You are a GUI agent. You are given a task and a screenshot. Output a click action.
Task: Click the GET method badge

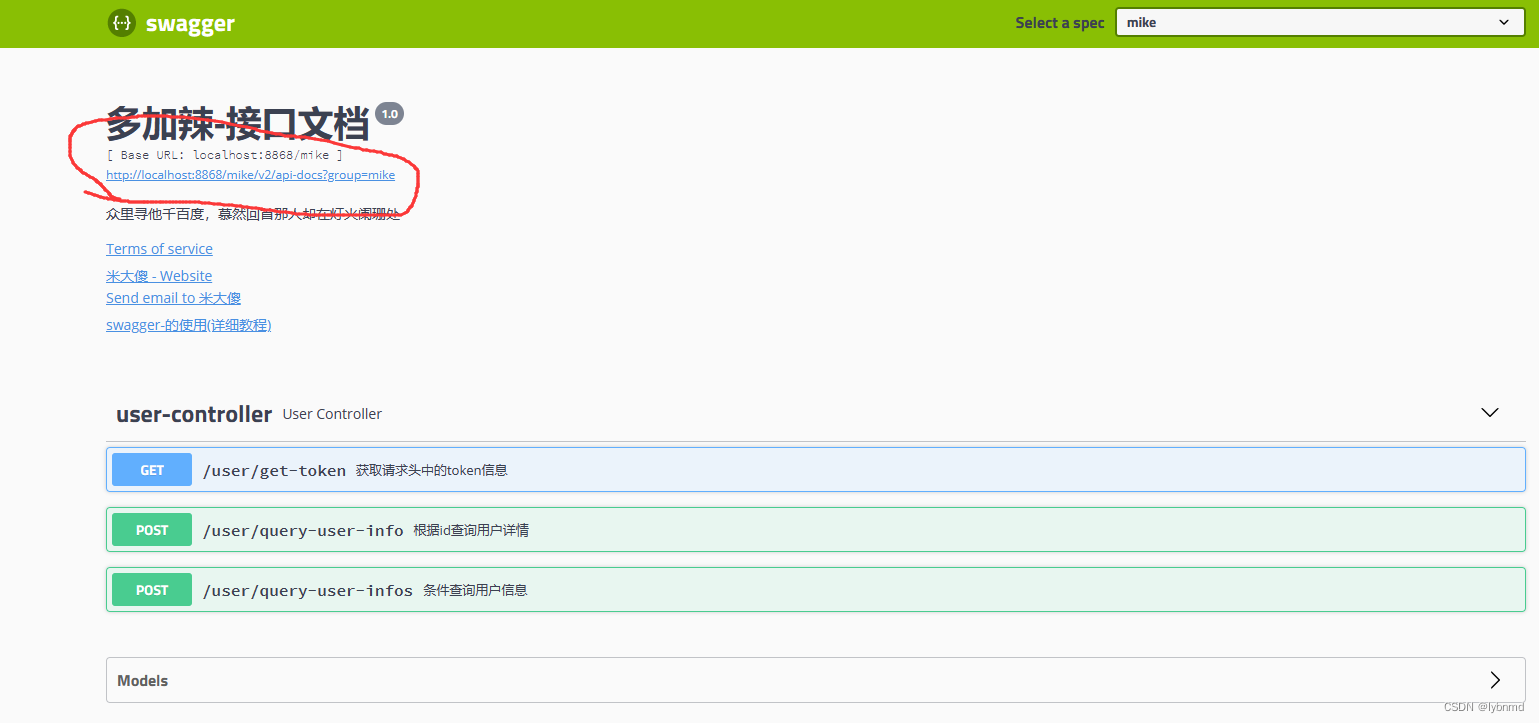[152, 470]
